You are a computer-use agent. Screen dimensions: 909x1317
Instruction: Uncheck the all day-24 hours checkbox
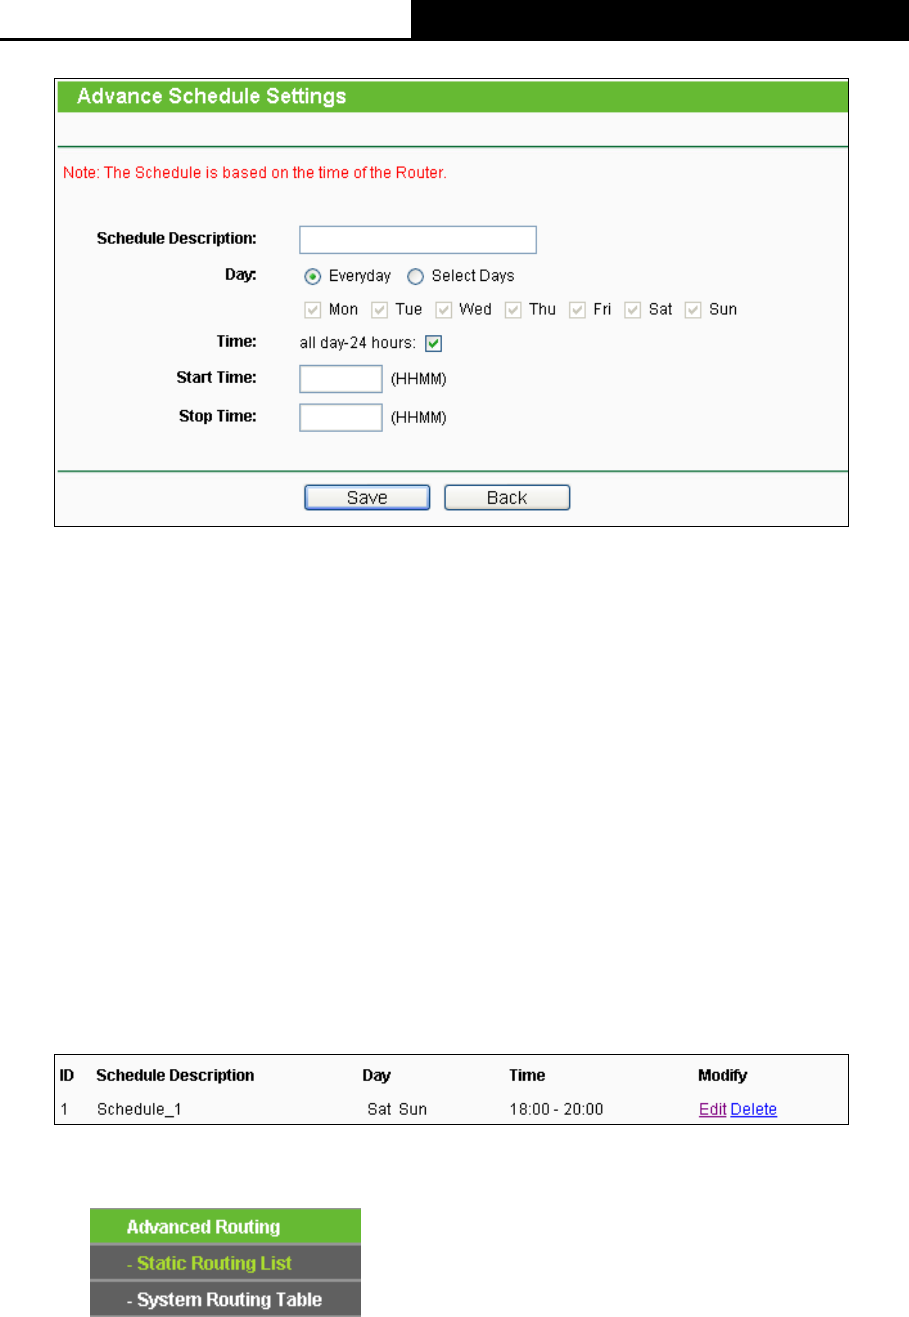tap(433, 344)
